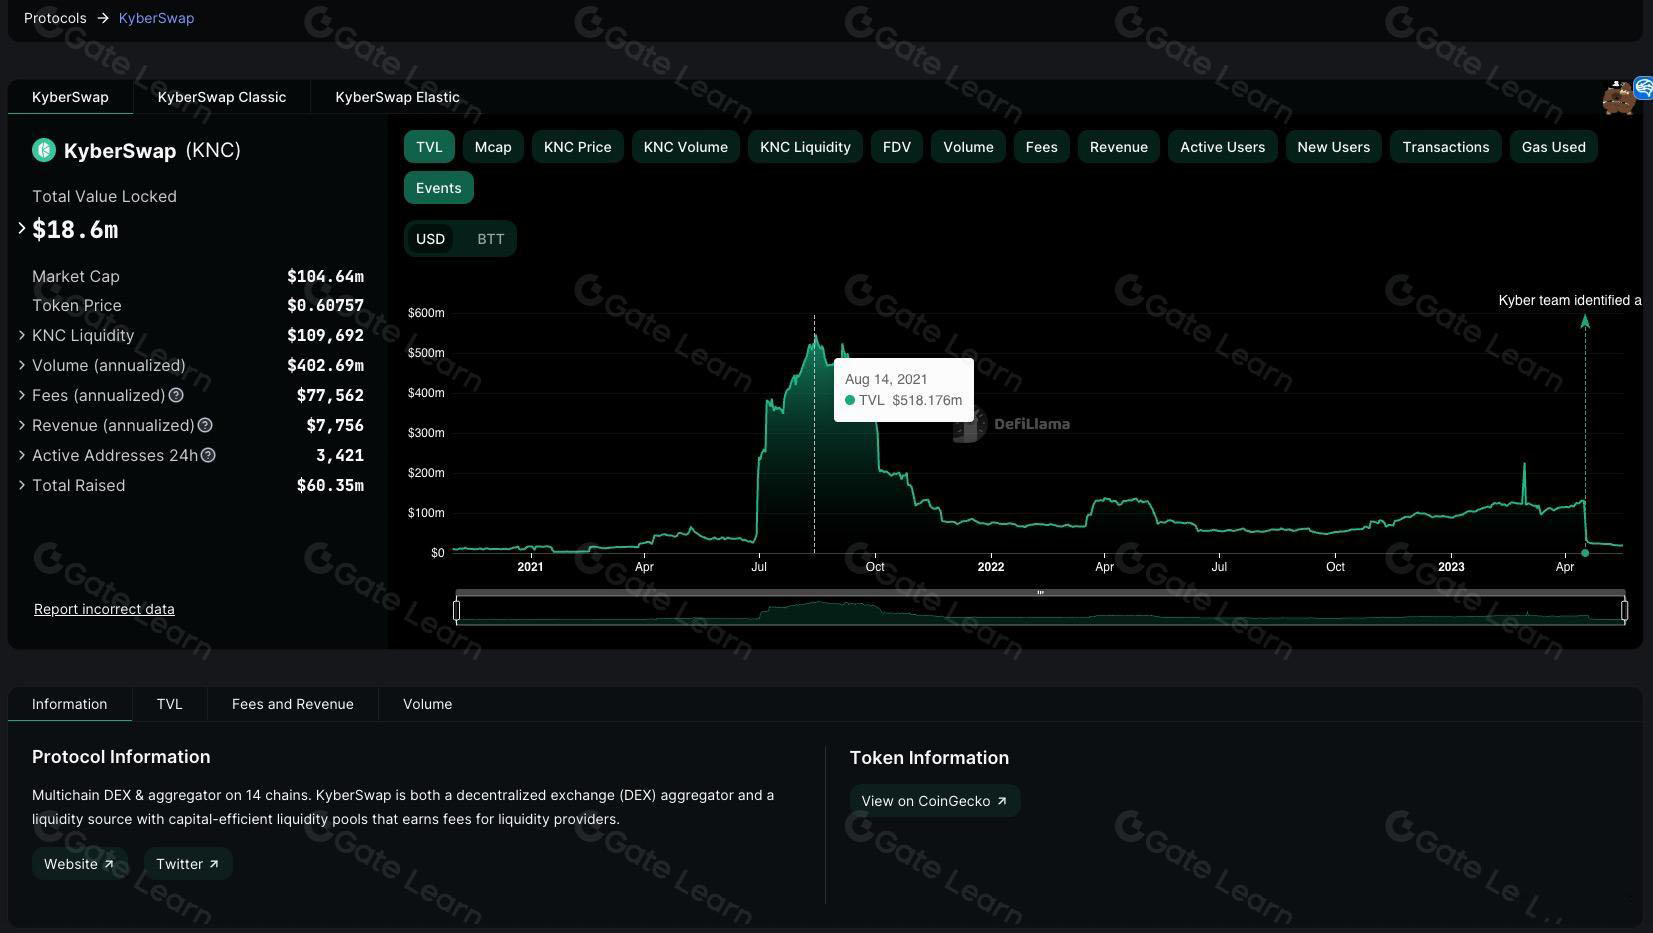
Task: Toggle the KNC Liquidity chart metric
Action: coord(805,147)
